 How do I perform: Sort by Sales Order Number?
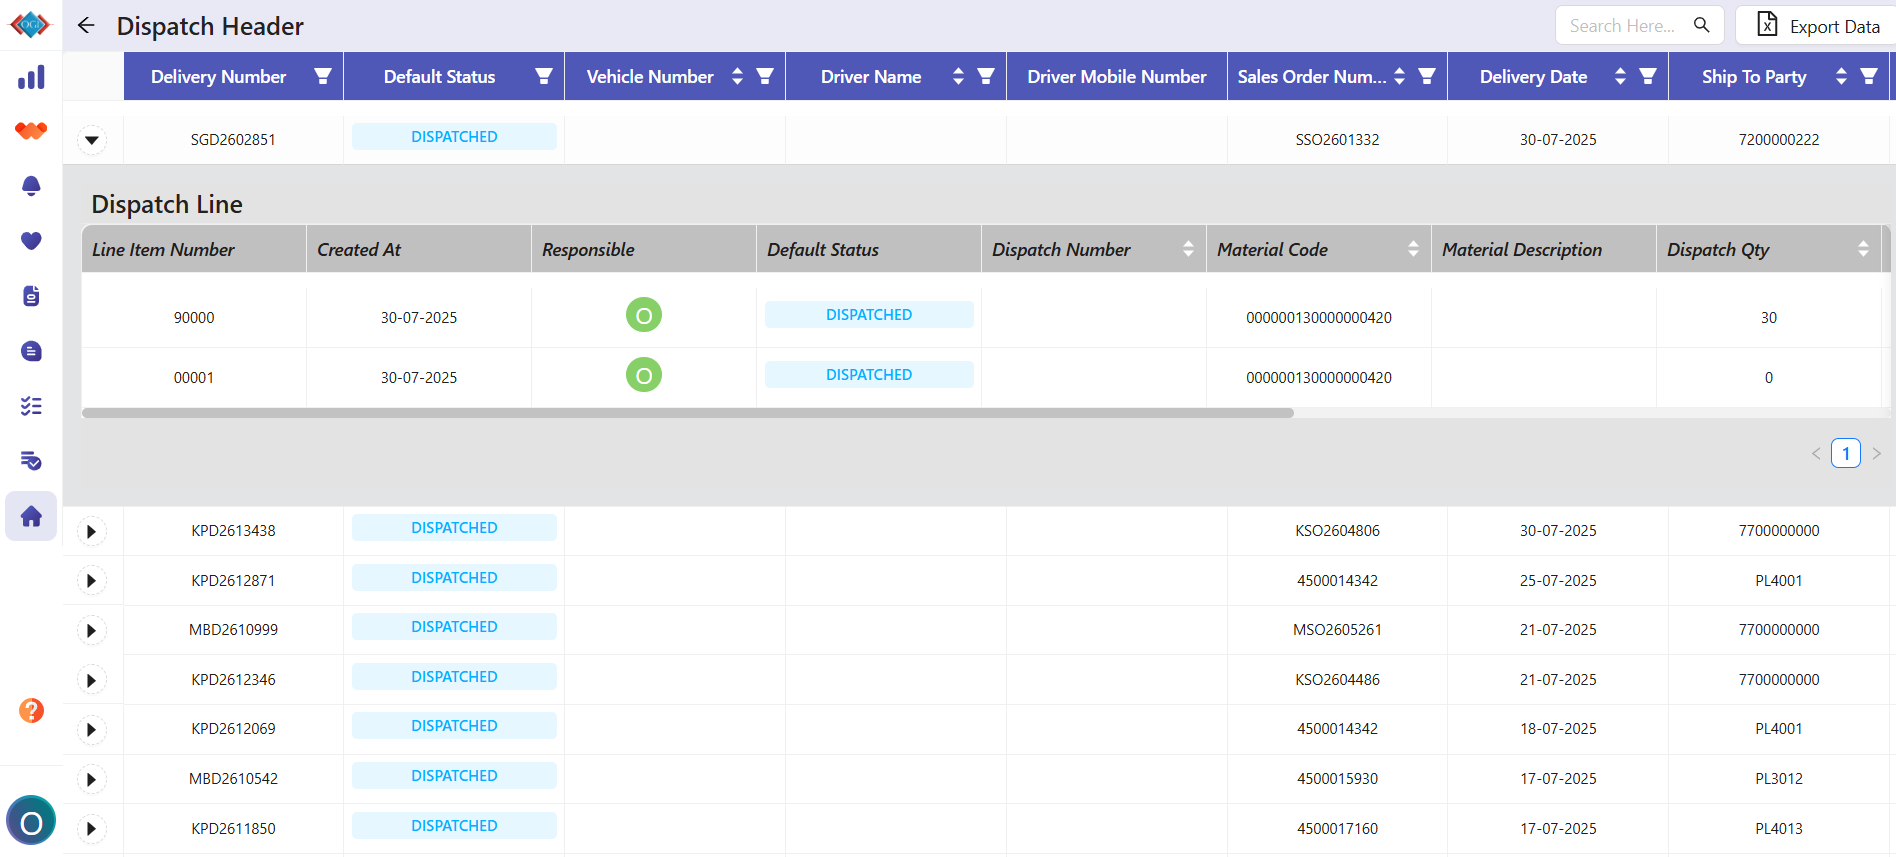[1399, 76]
